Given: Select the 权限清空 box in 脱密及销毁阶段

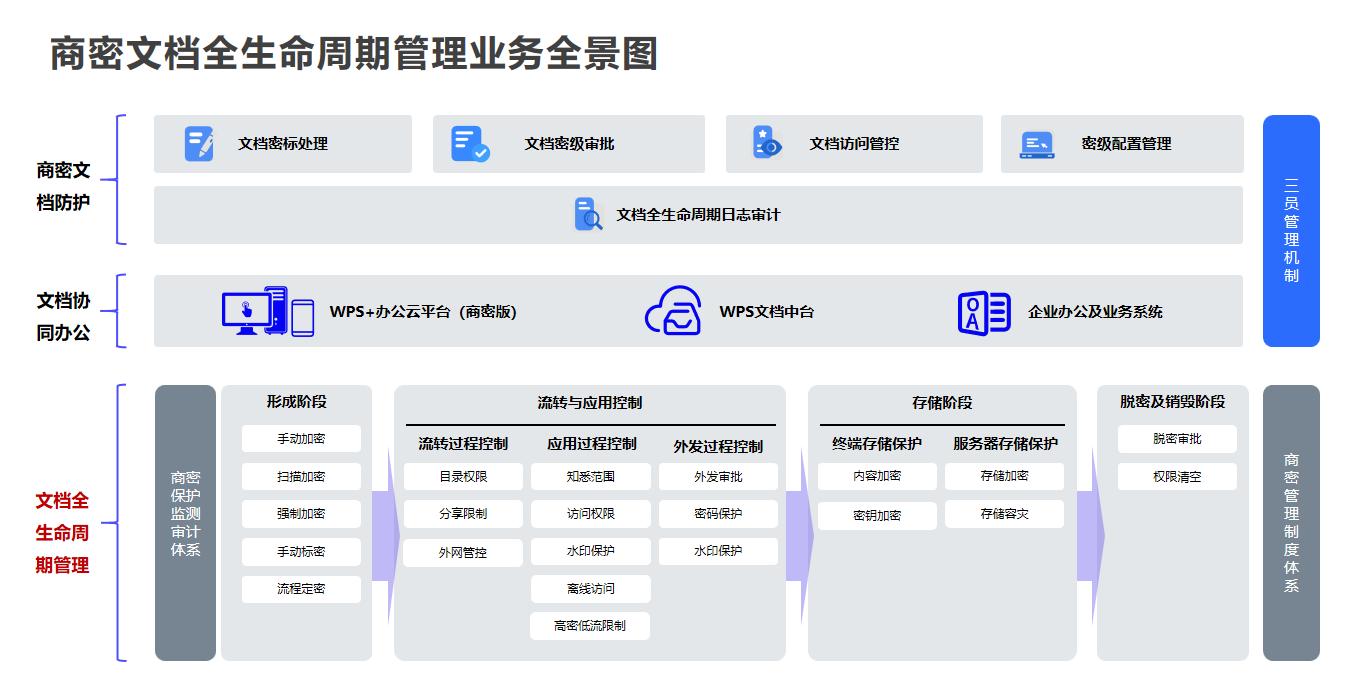Looking at the screenshot, I should click(x=1177, y=477).
